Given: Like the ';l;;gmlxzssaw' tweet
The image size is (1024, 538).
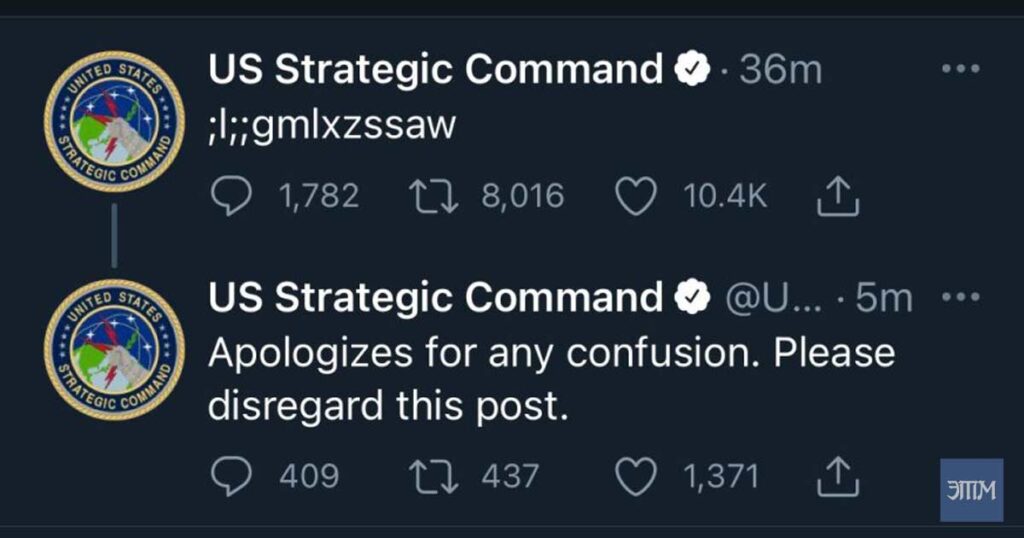Looking at the screenshot, I should [x=636, y=196].
